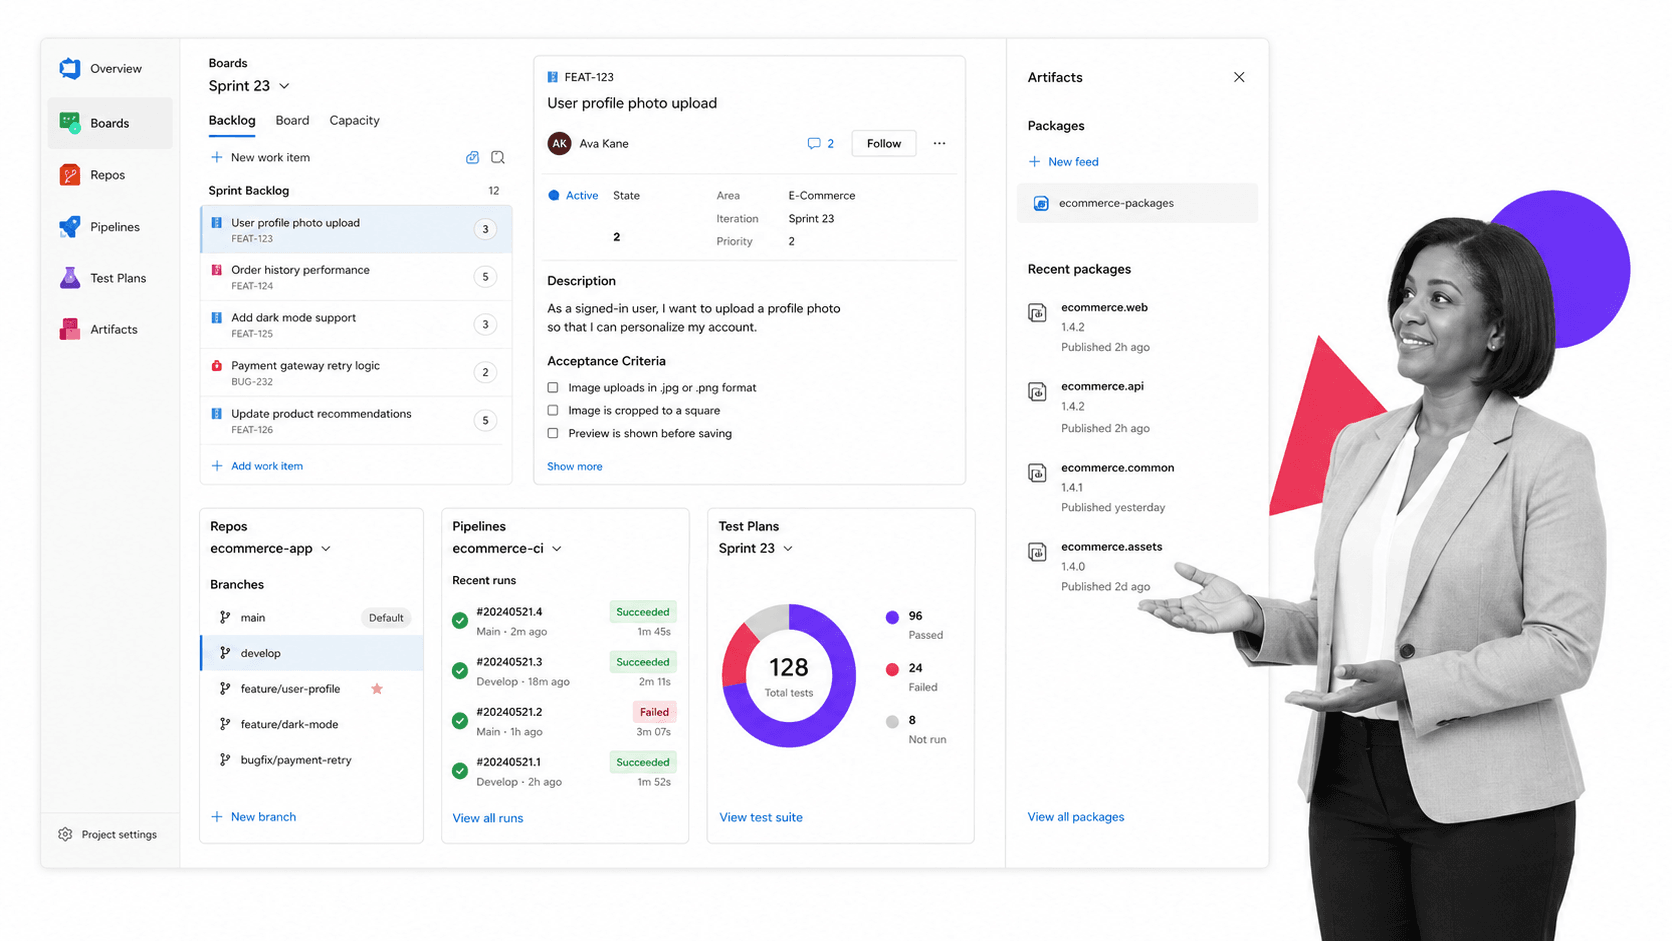1672x941 pixels.
Task: Click the Follow button
Action: tap(884, 143)
